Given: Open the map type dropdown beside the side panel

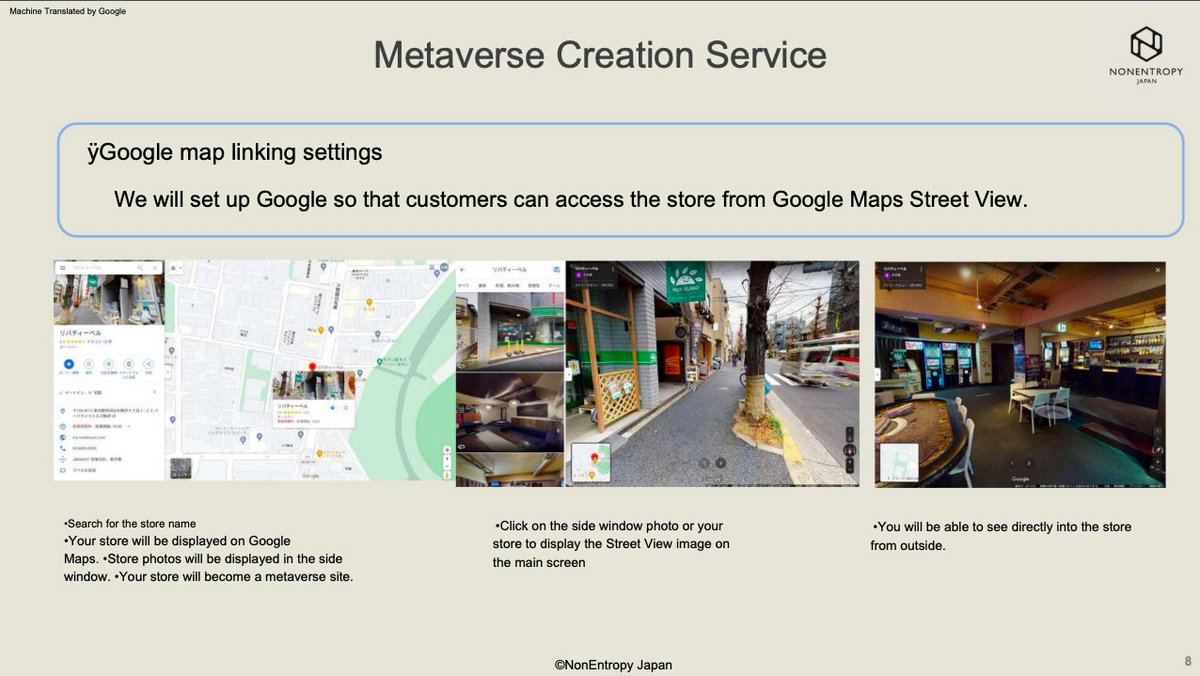Looking at the screenshot, I should (176, 268).
